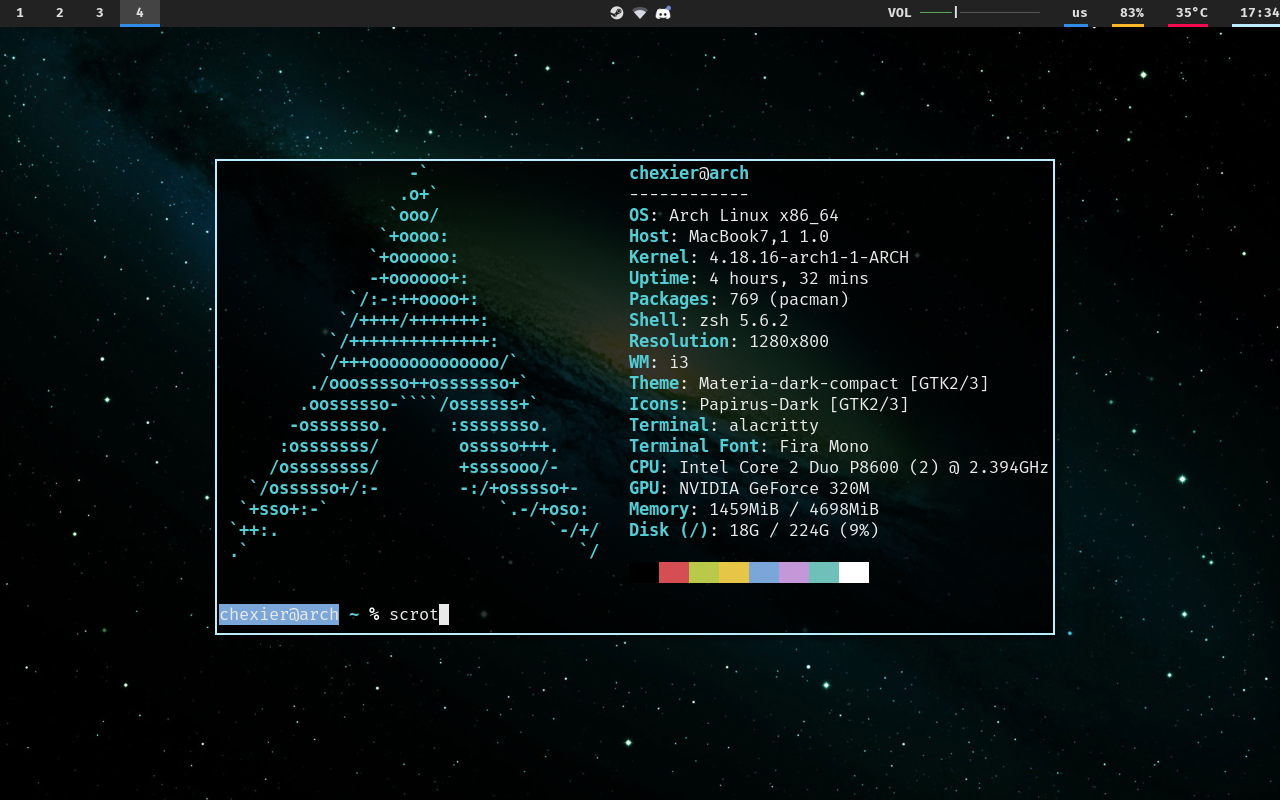Click the Packages: 769 (pacman) line
The width and height of the screenshot is (1280, 800).
pos(739,299)
